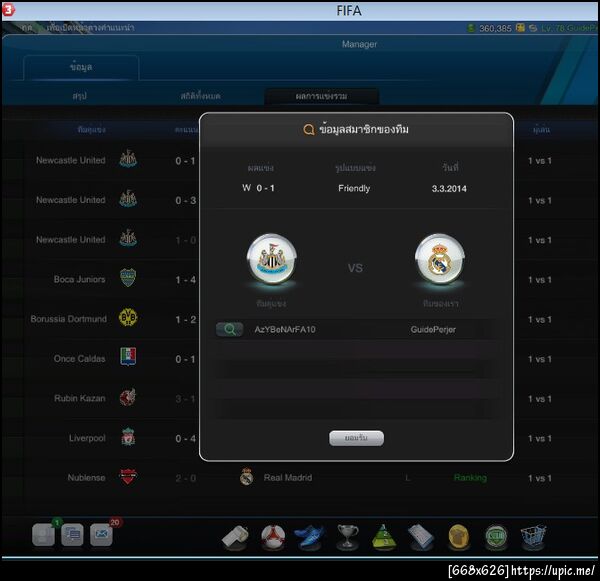The width and height of the screenshot is (600, 581).
Task: Open the trophy cup icon
Action: tap(347, 536)
